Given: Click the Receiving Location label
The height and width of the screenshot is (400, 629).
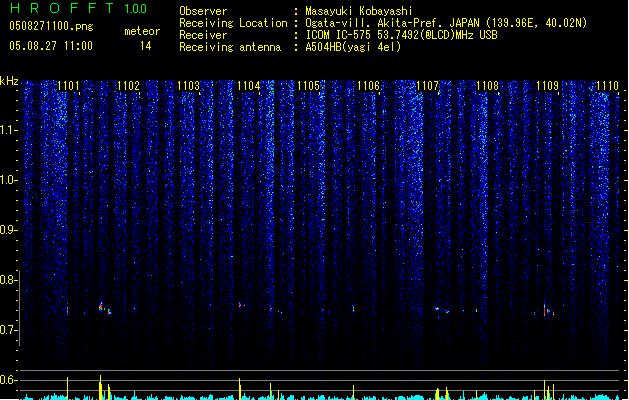Looking at the screenshot, I should click(233, 23).
